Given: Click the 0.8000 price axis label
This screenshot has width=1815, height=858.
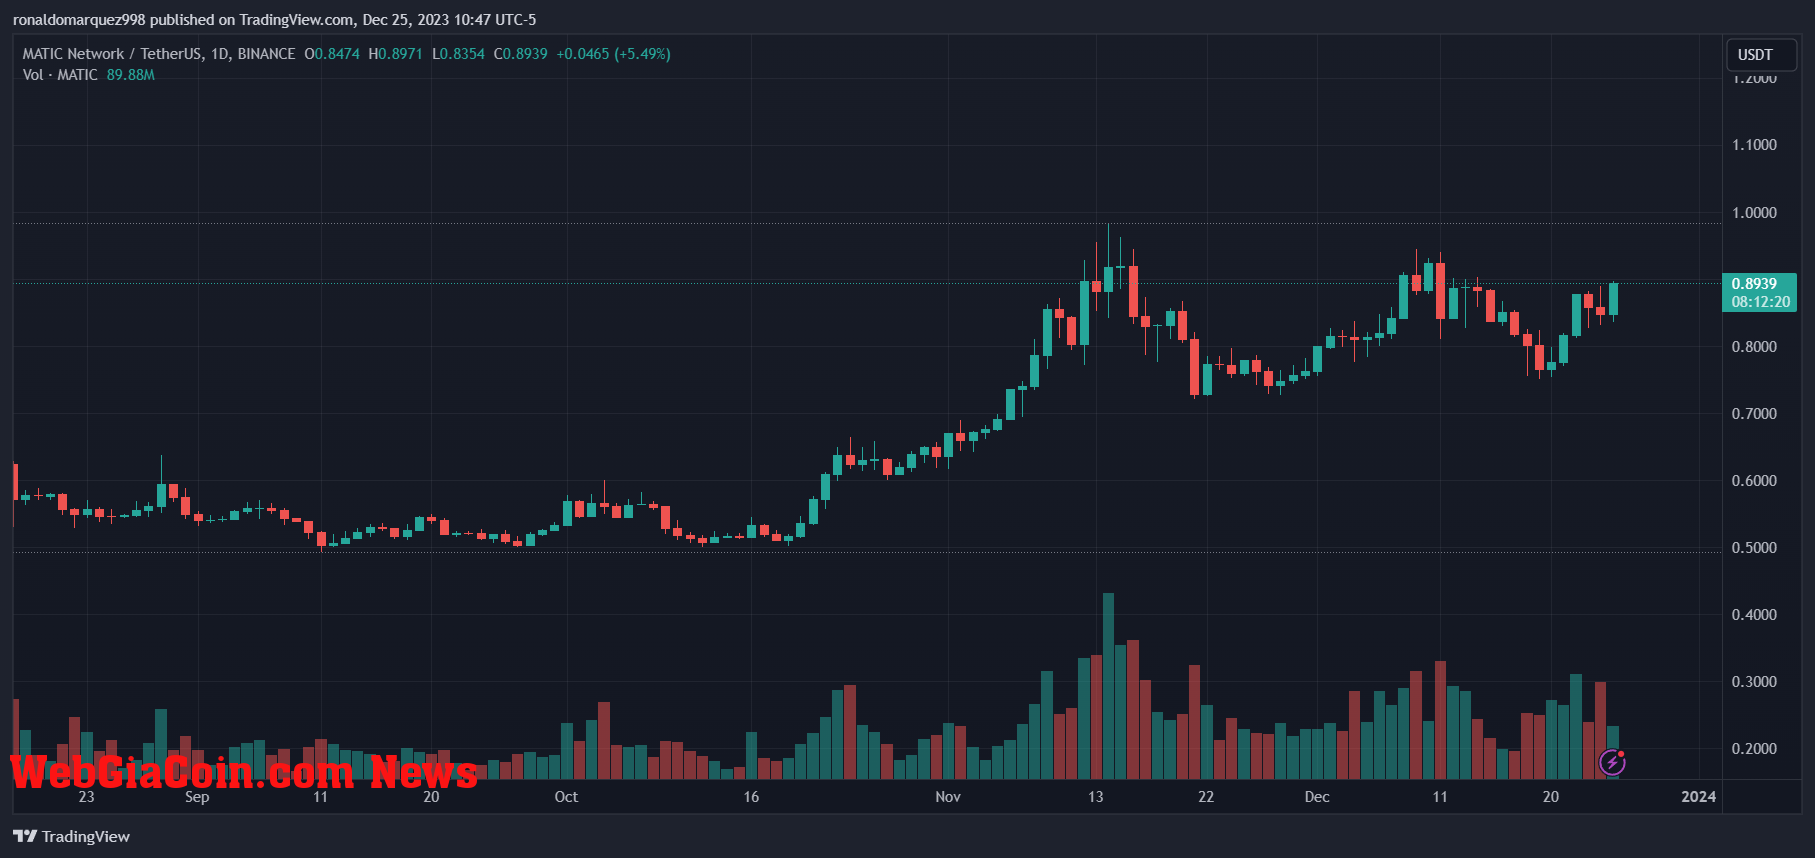Looking at the screenshot, I should coord(1754,347).
